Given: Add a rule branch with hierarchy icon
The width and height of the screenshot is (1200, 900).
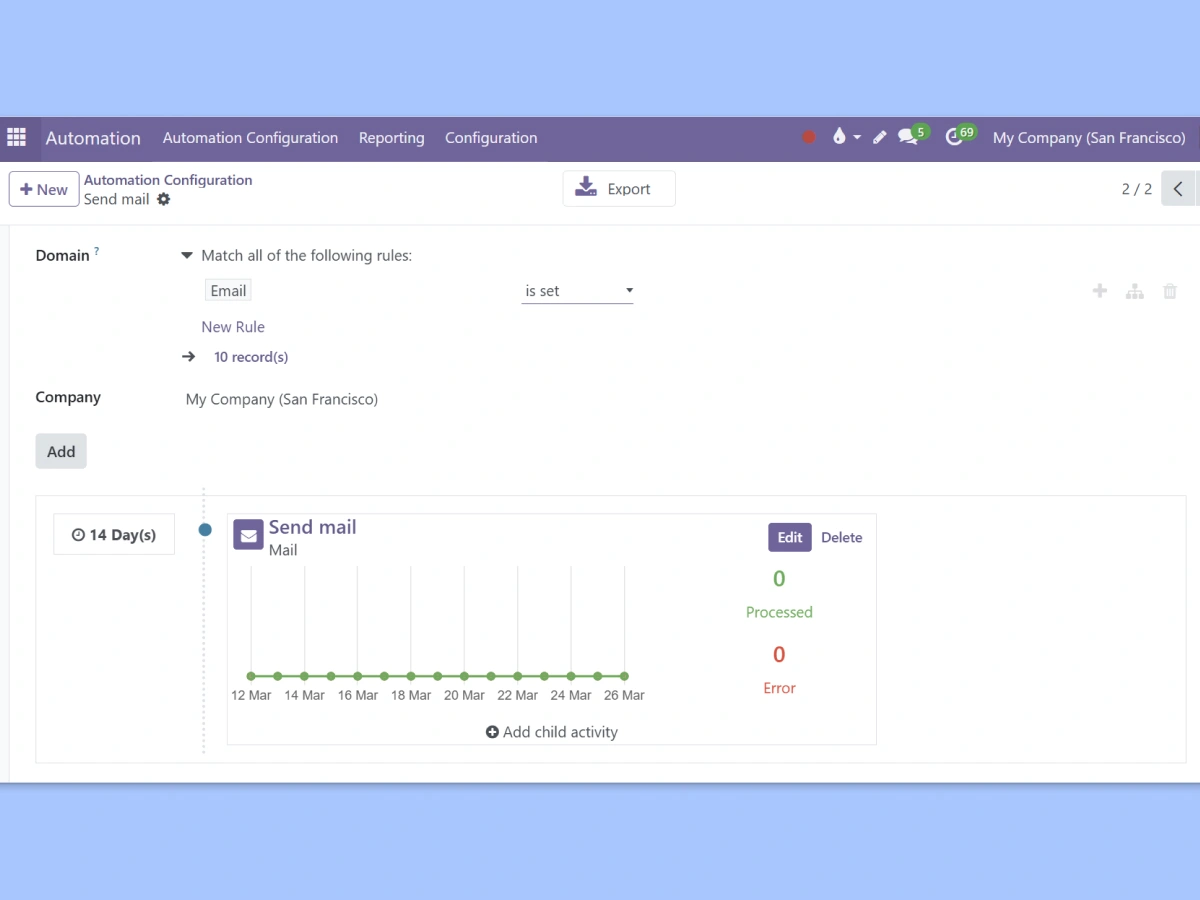Looking at the screenshot, I should pos(1134,291).
